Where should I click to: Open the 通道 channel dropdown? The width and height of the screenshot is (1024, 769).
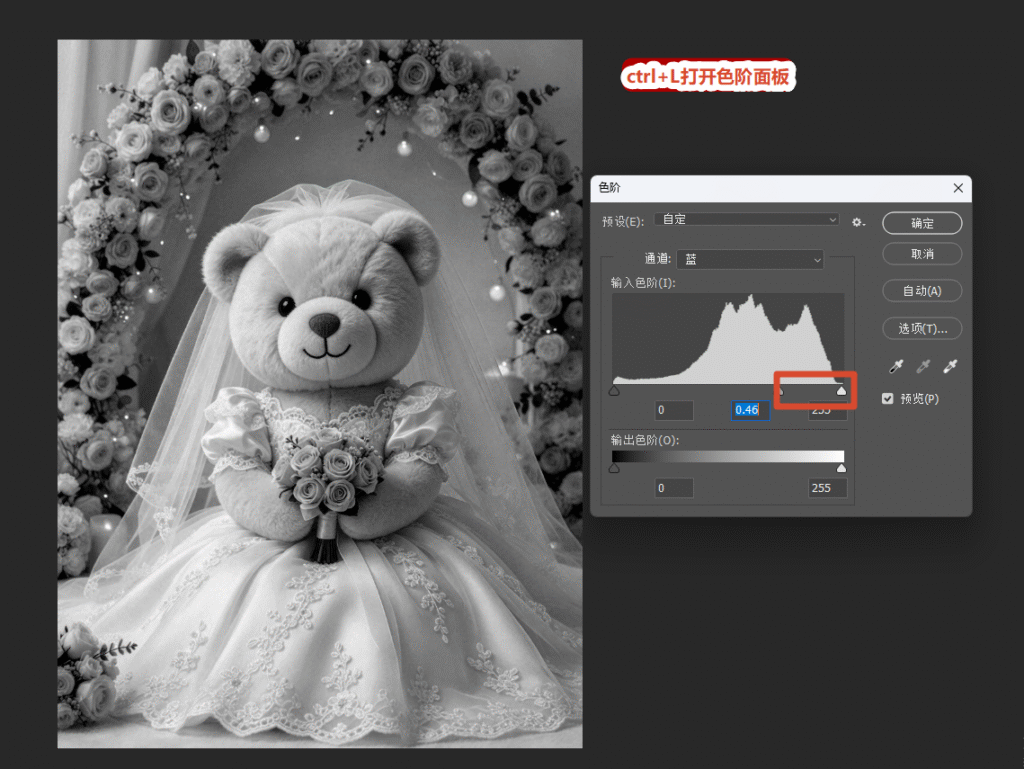(x=750, y=259)
